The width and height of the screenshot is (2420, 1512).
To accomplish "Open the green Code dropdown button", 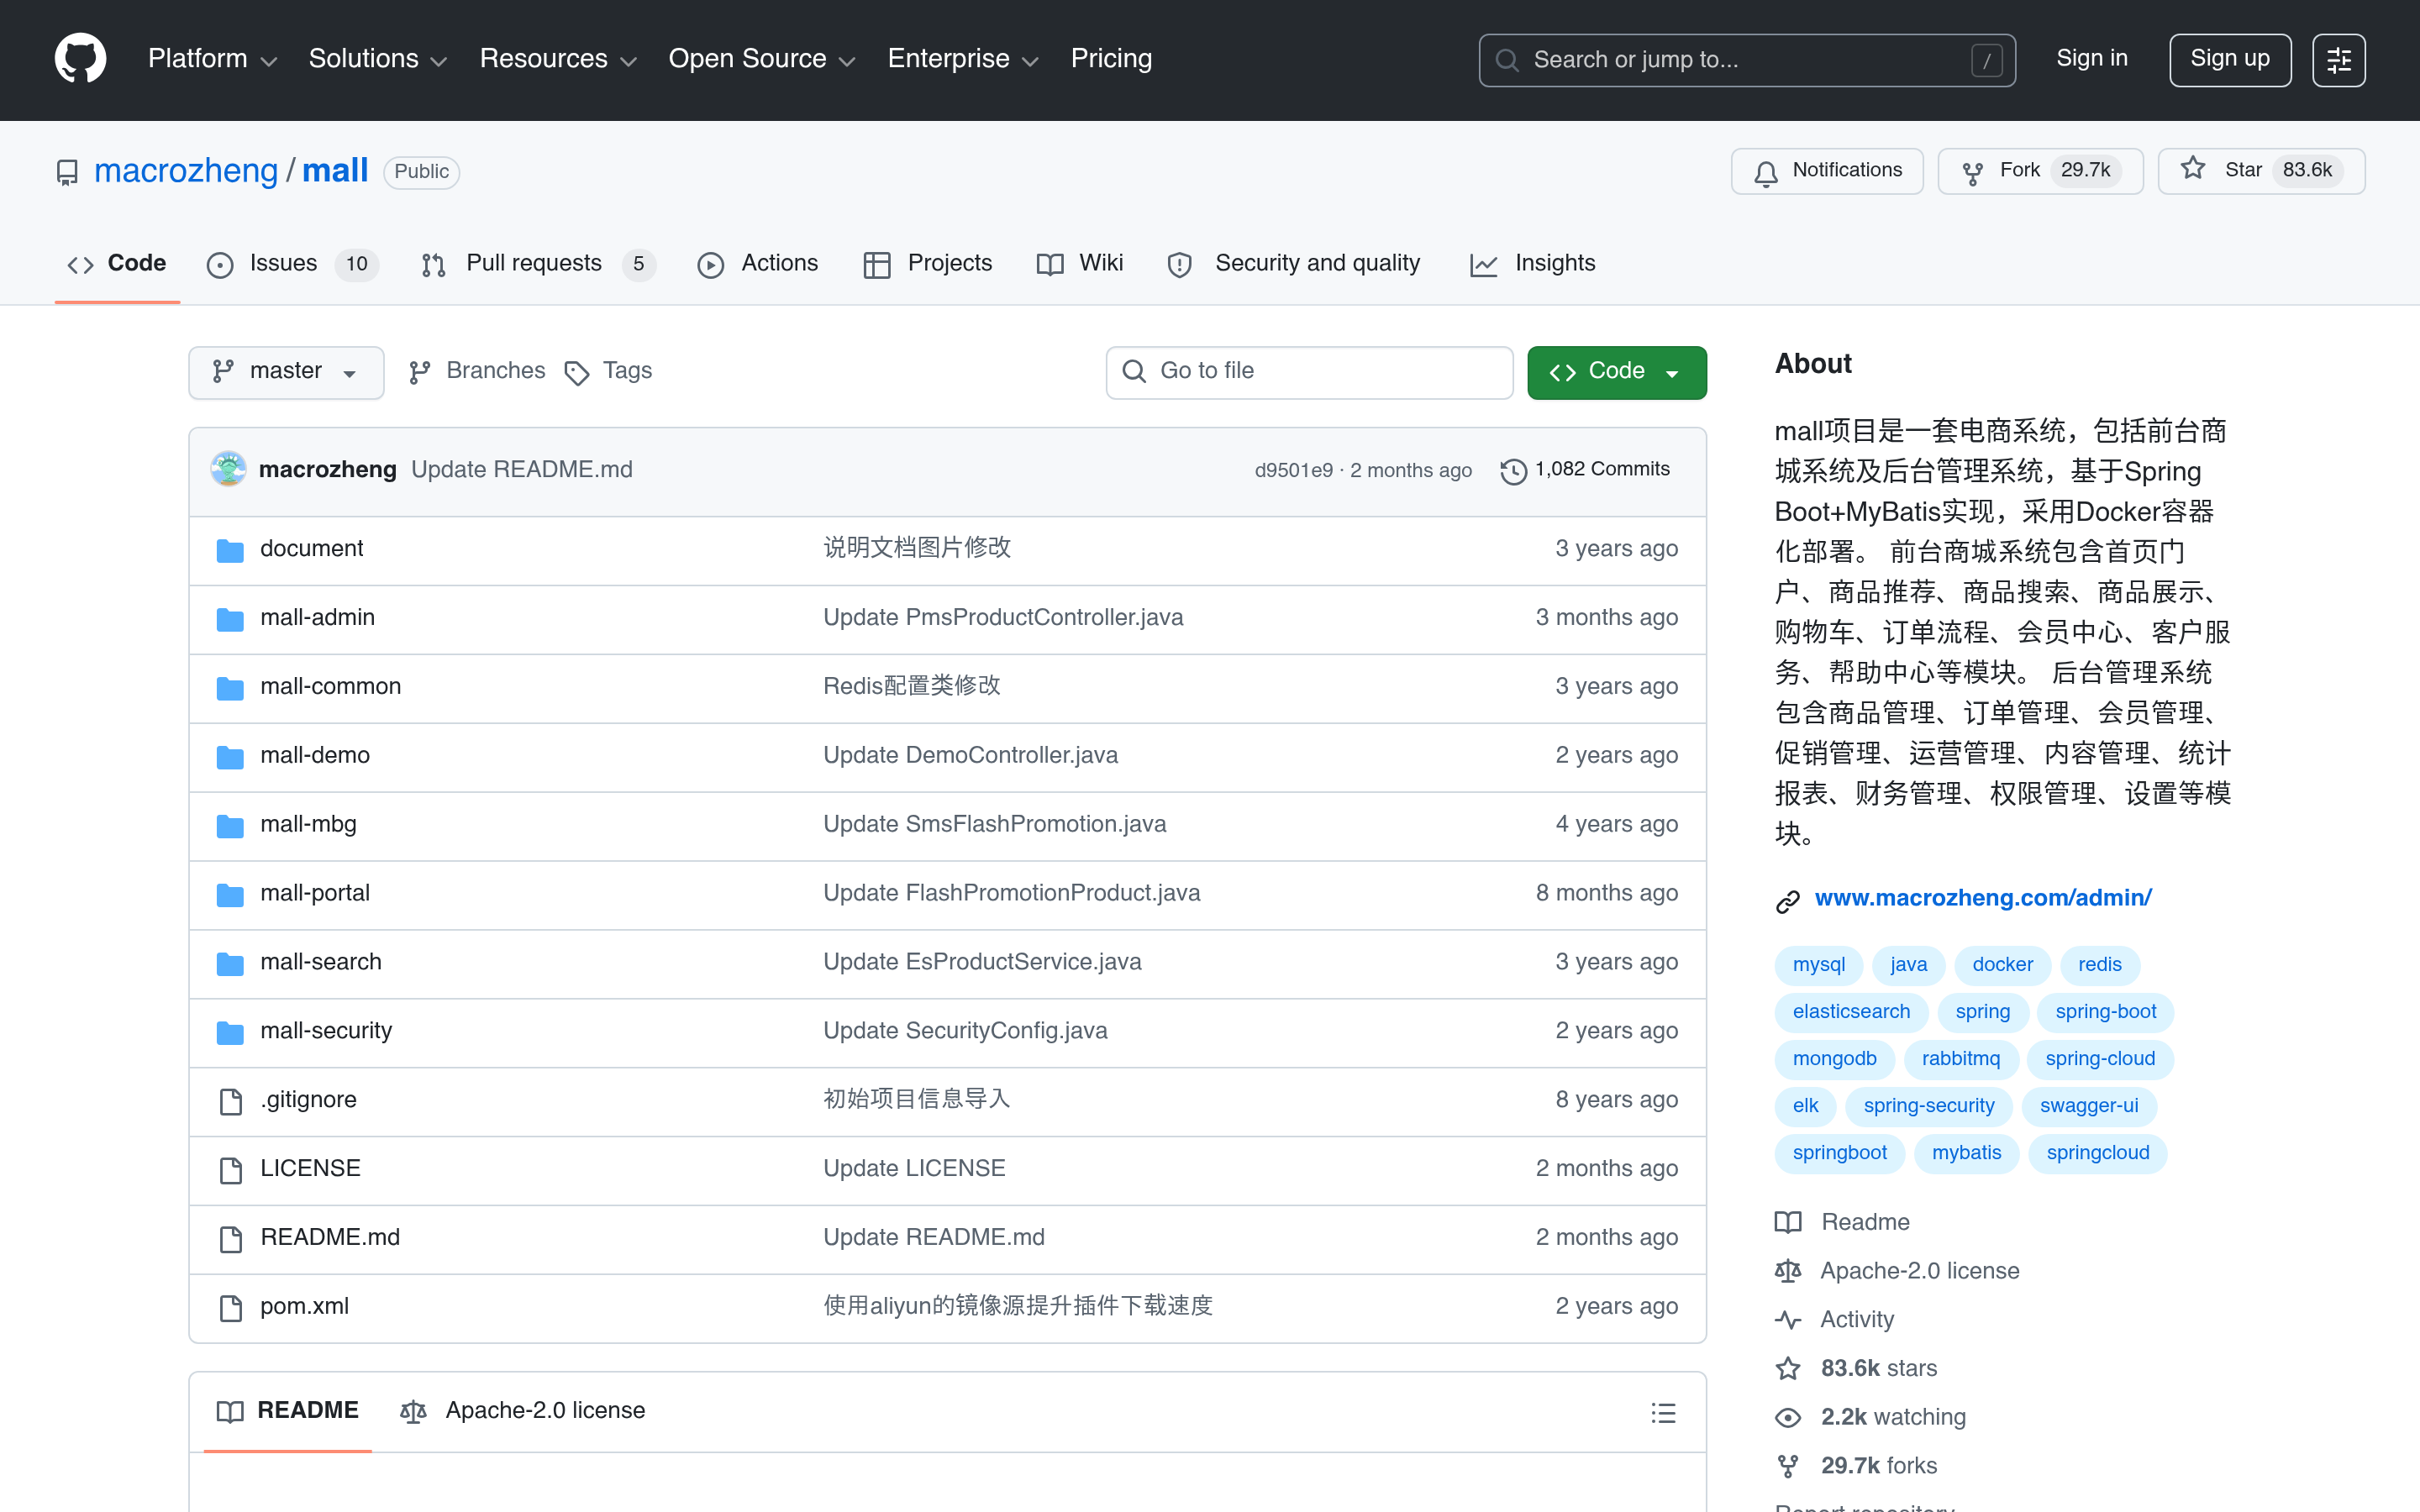I will pyautogui.click(x=1616, y=372).
